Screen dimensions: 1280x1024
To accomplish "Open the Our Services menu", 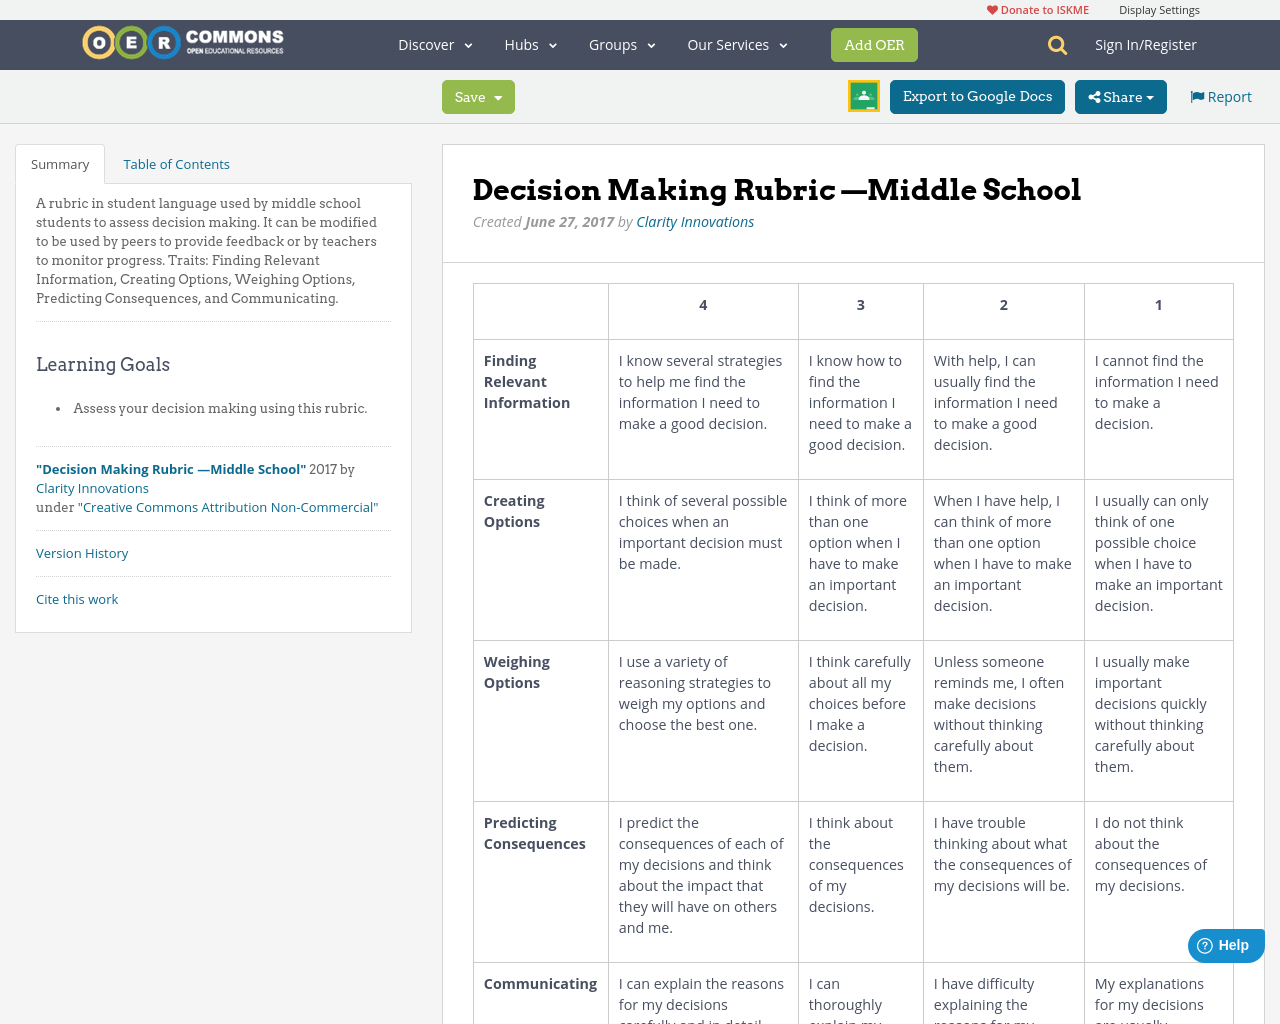I will point(736,44).
